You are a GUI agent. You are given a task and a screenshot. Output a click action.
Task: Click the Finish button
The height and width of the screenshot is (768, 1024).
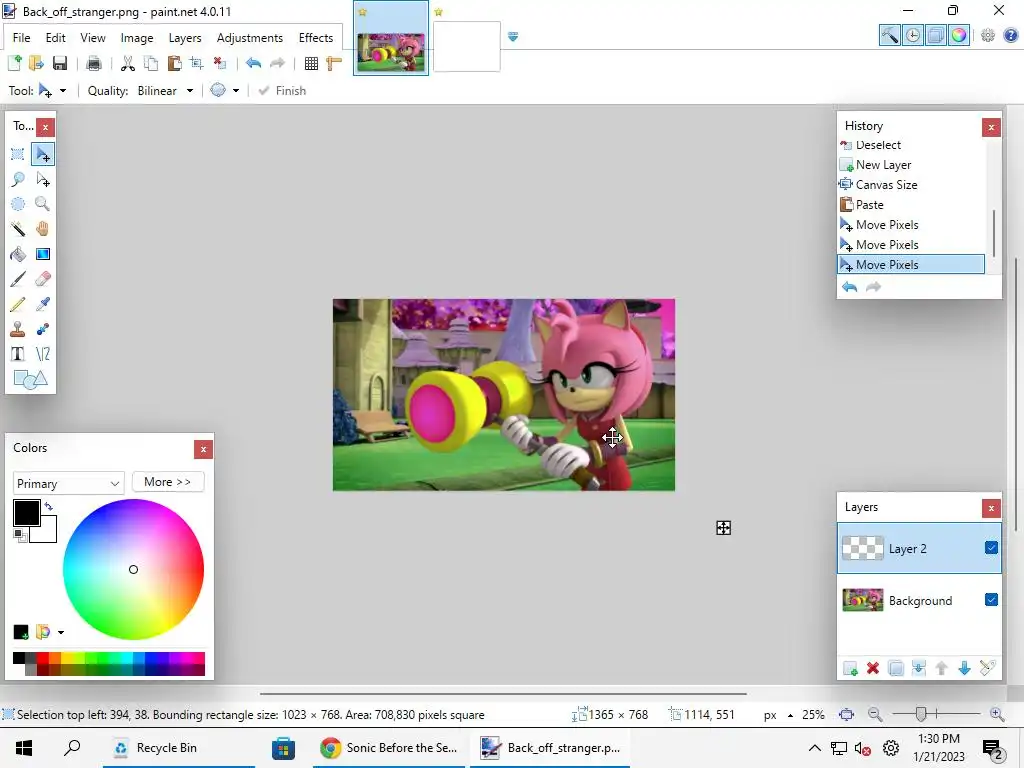pyautogui.click(x=282, y=91)
